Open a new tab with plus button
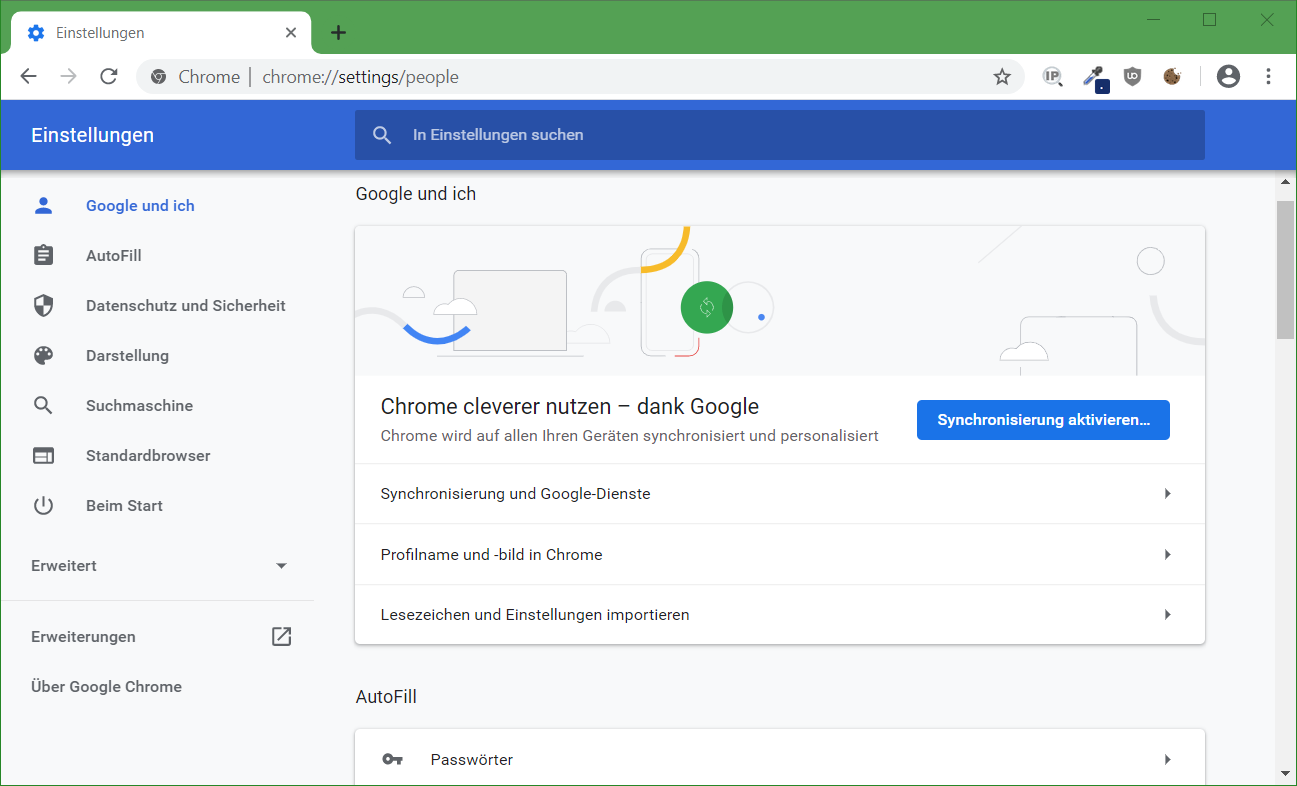This screenshot has height=786, width=1297. click(338, 33)
